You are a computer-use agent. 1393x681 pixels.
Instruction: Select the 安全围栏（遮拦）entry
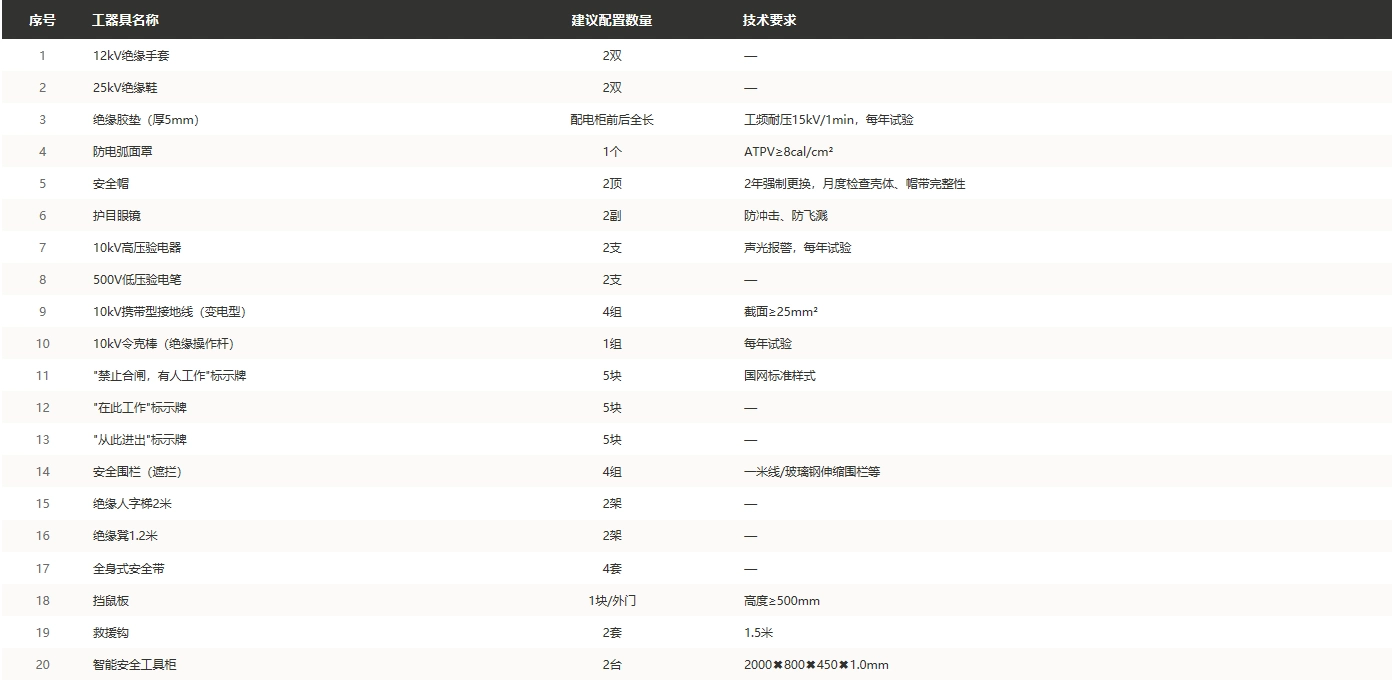point(137,472)
